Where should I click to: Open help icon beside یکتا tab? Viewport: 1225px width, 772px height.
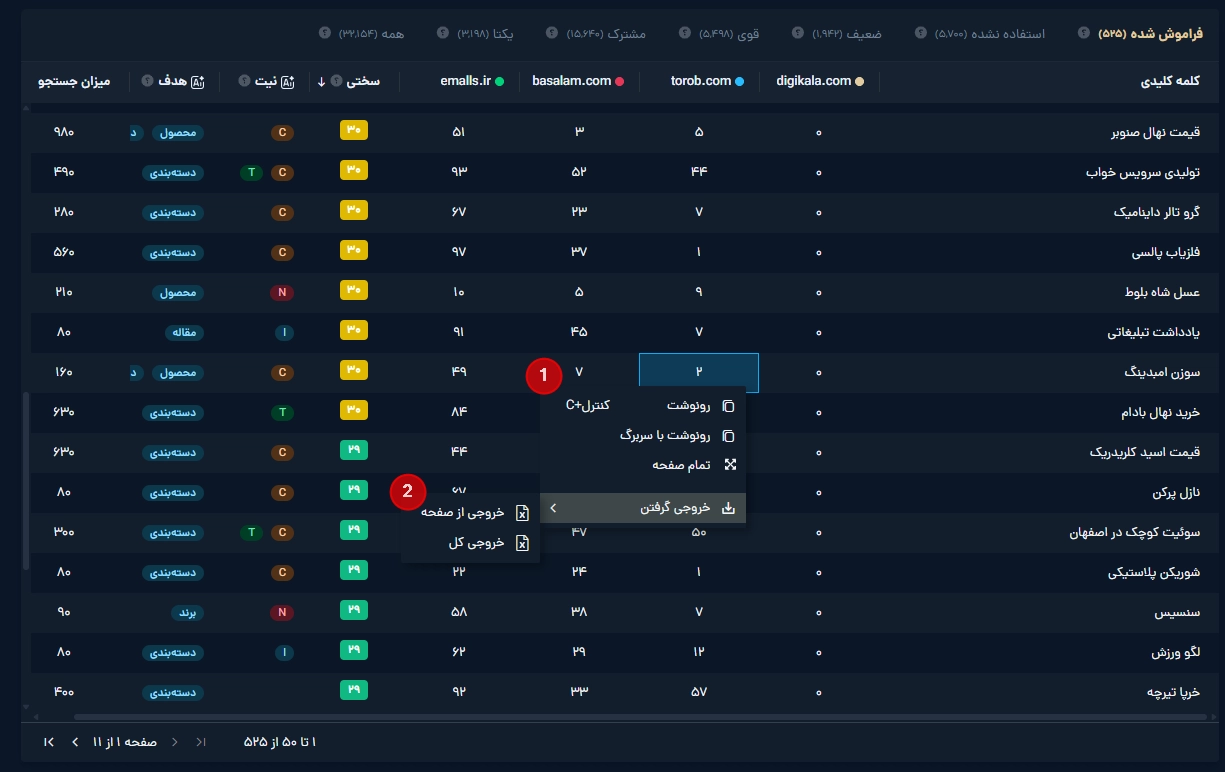[x=442, y=33]
